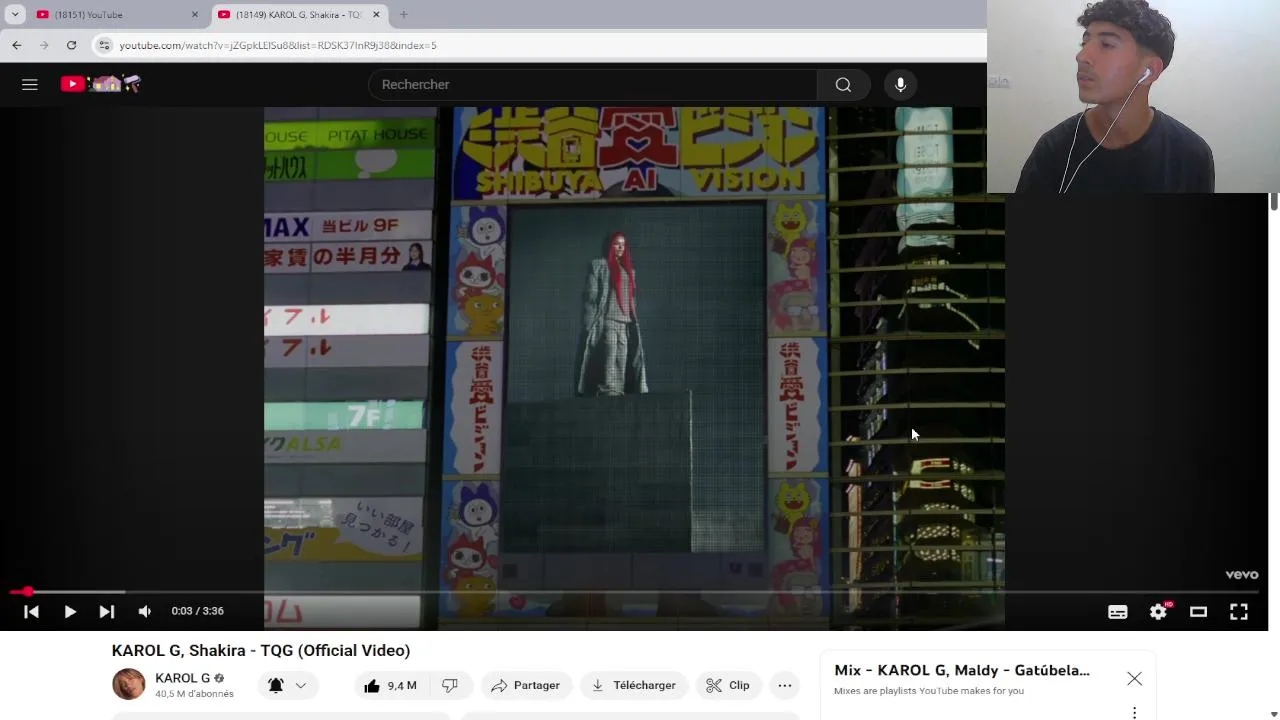Play the paused video

click(70, 611)
